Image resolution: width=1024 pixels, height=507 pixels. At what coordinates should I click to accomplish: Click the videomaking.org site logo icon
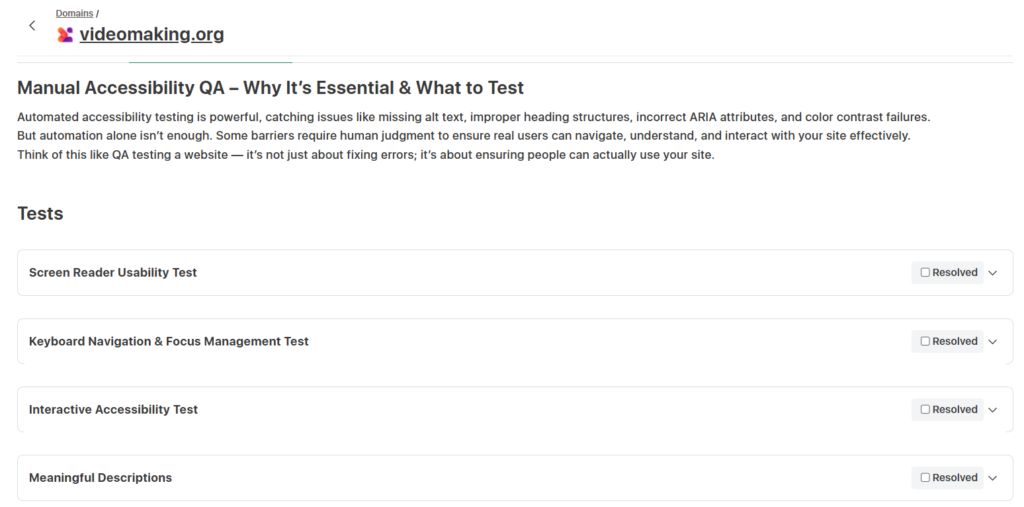point(65,34)
